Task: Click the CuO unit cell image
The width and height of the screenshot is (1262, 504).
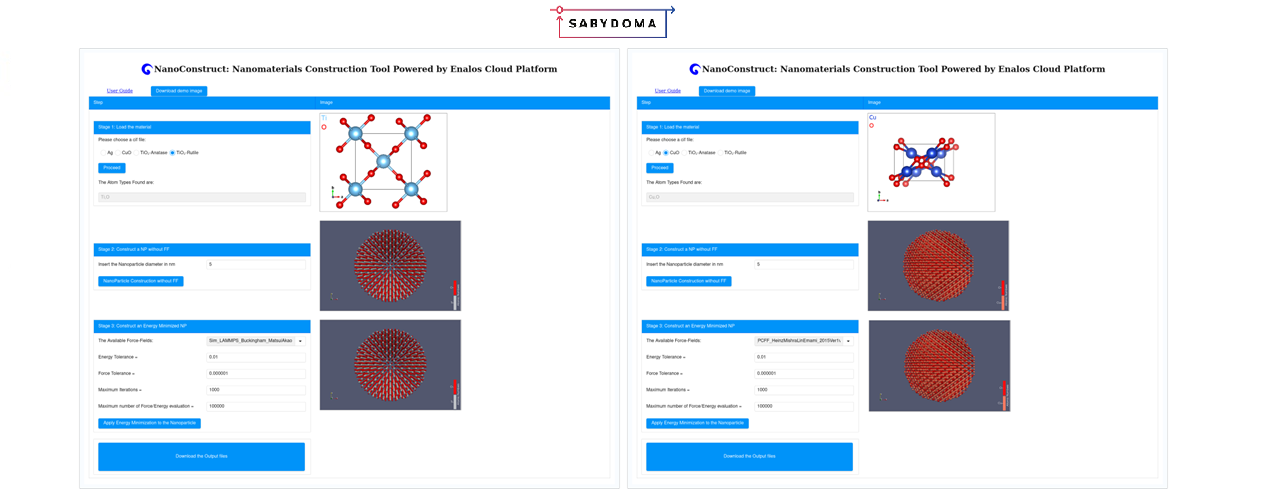Action: (x=931, y=162)
